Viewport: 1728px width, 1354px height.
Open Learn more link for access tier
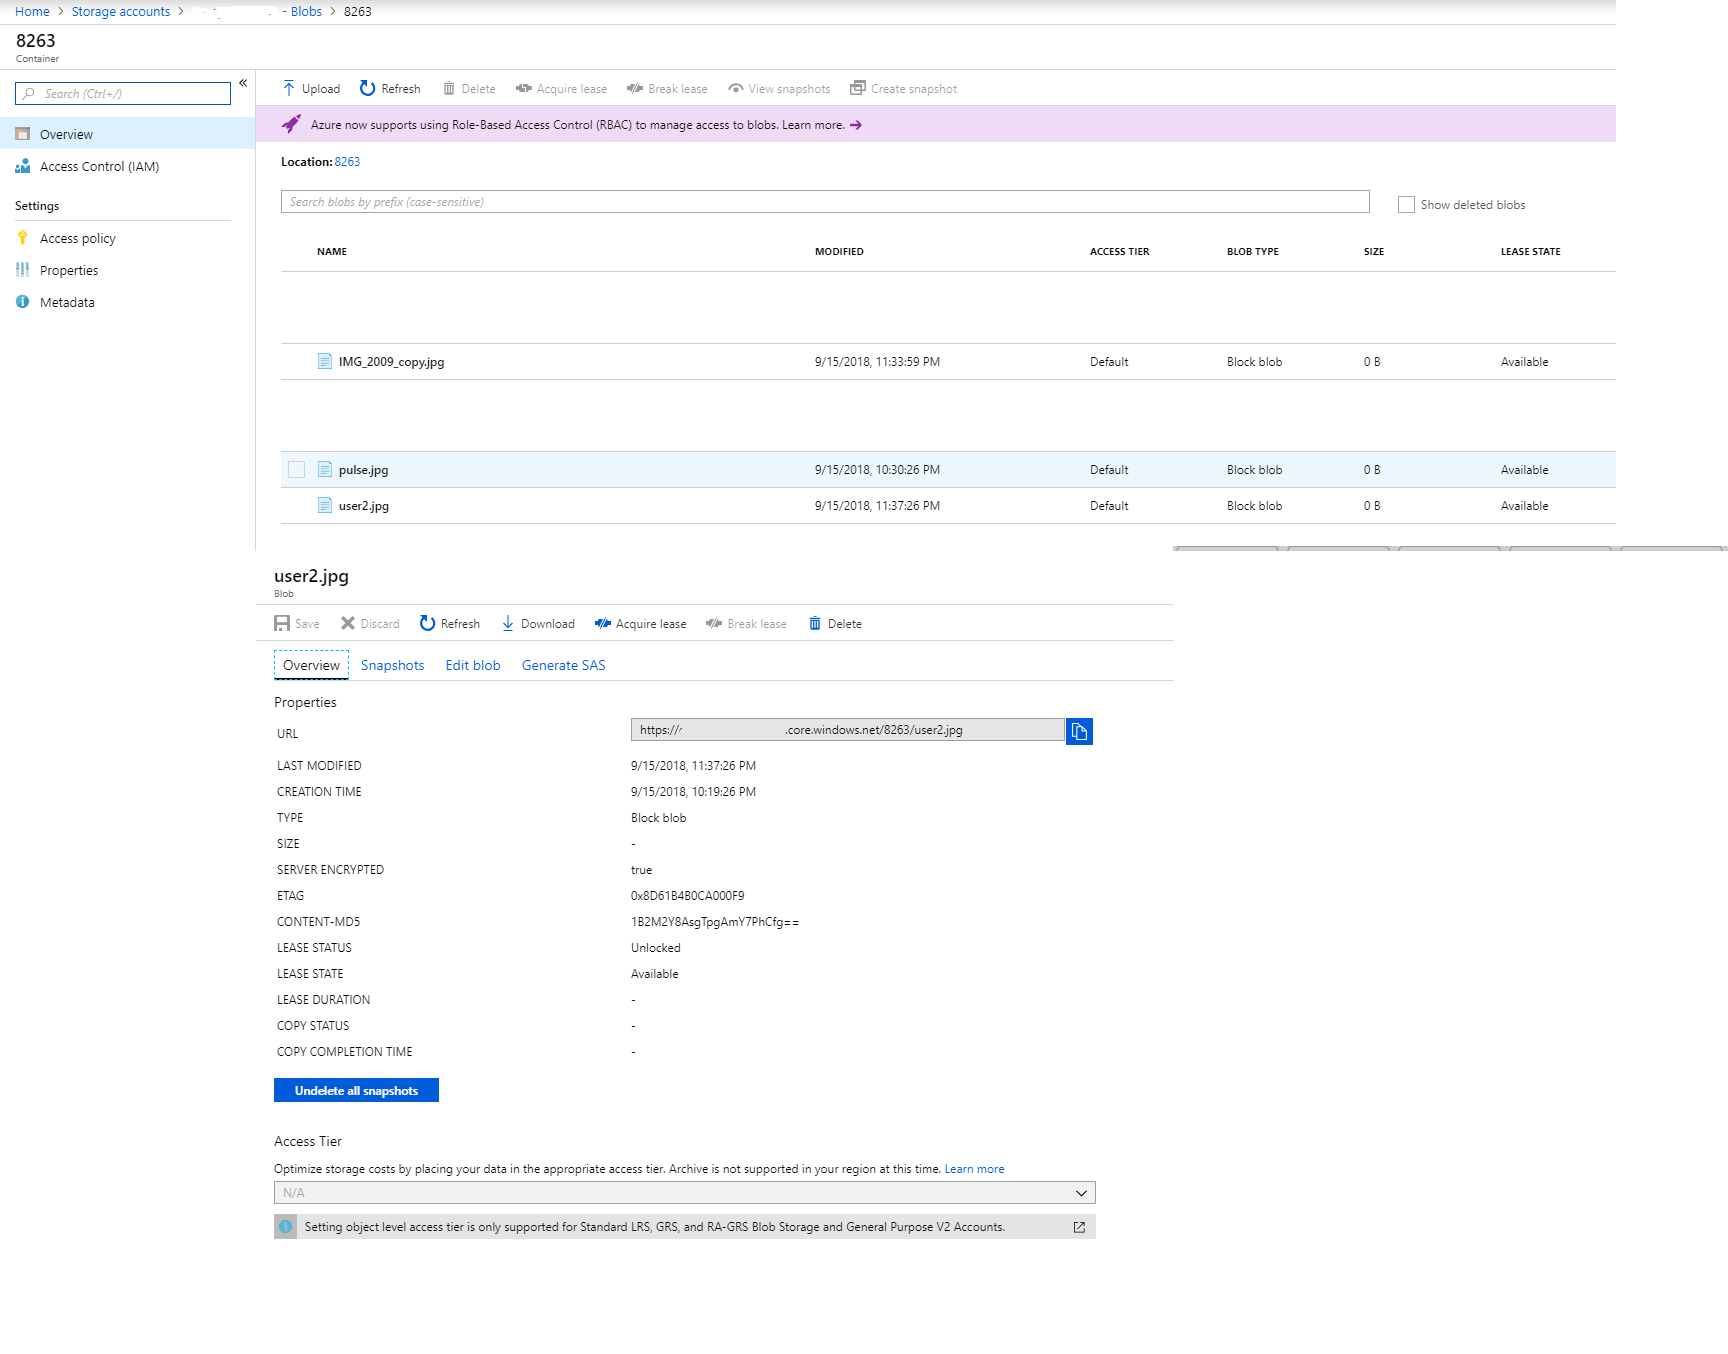click(974, 1169)
